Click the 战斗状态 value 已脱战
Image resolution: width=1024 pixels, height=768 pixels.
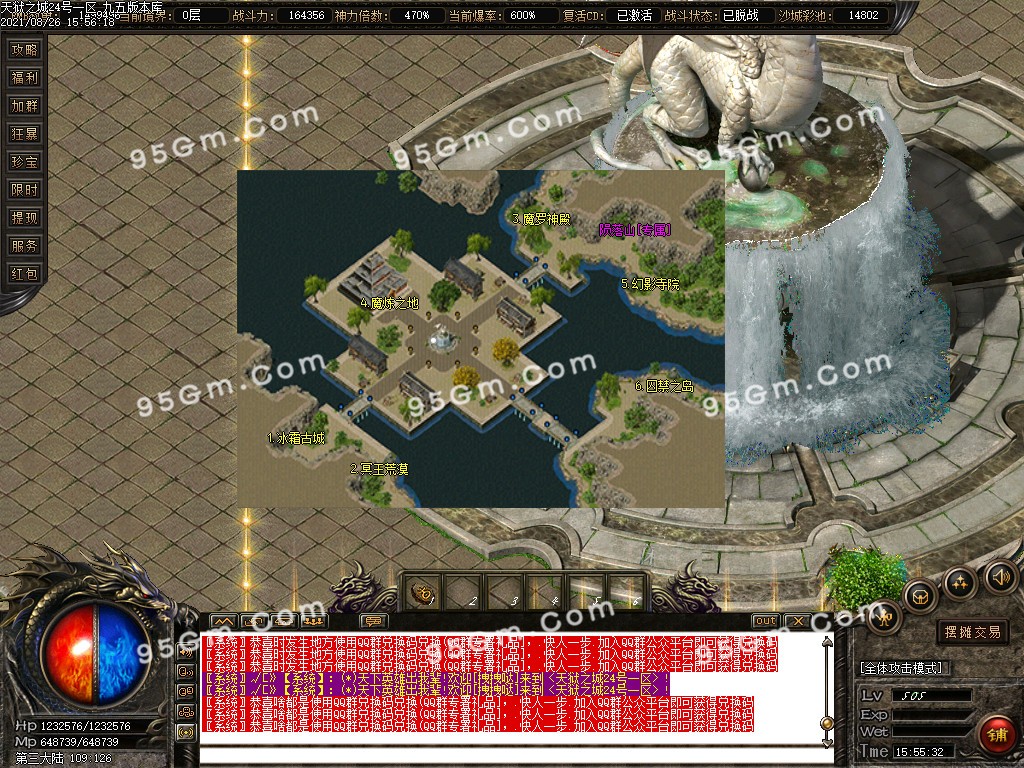tap(741, 15)
